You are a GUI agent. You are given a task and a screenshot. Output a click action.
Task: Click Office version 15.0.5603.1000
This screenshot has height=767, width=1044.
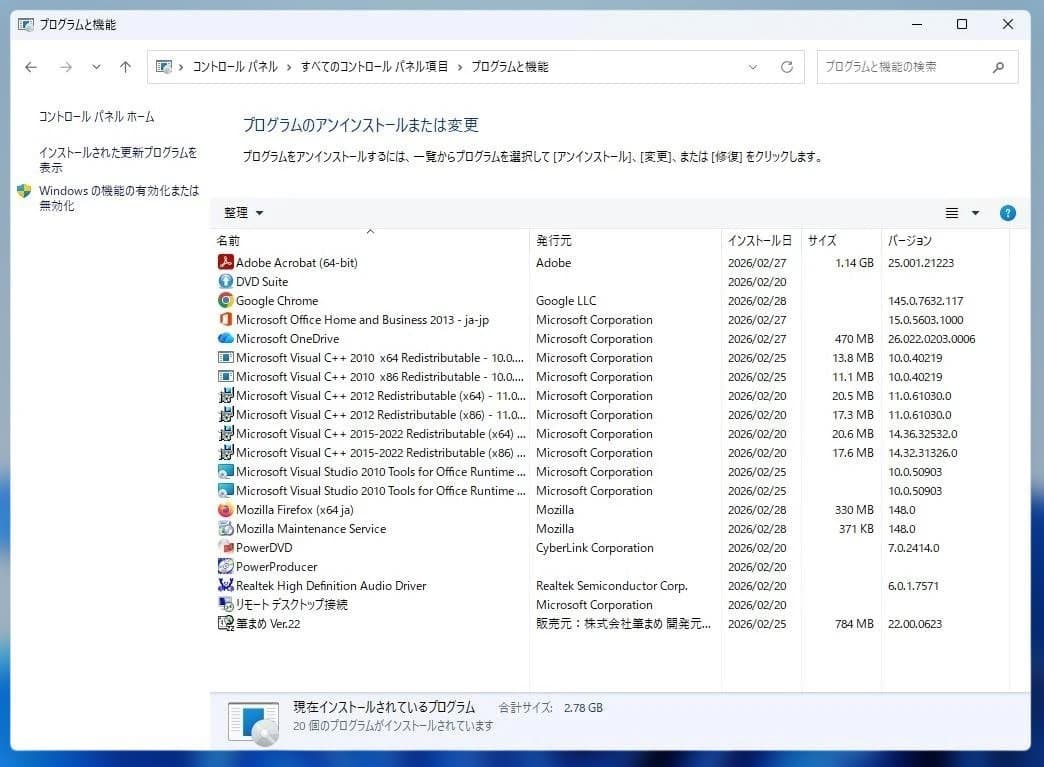click(925, 320)
